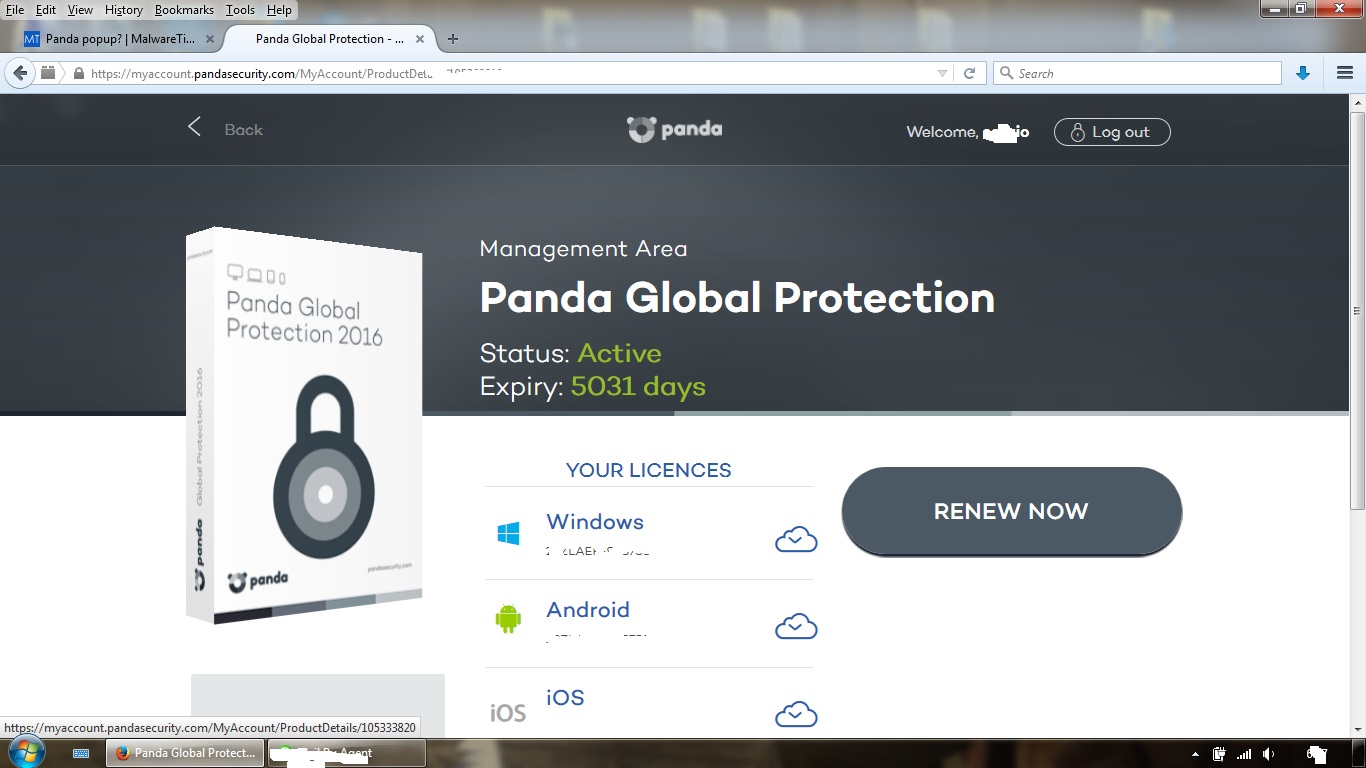Screen dimensions: 1366x768
Task: Close the Panda Global Protection tab
Action: [x=420, y=39]
